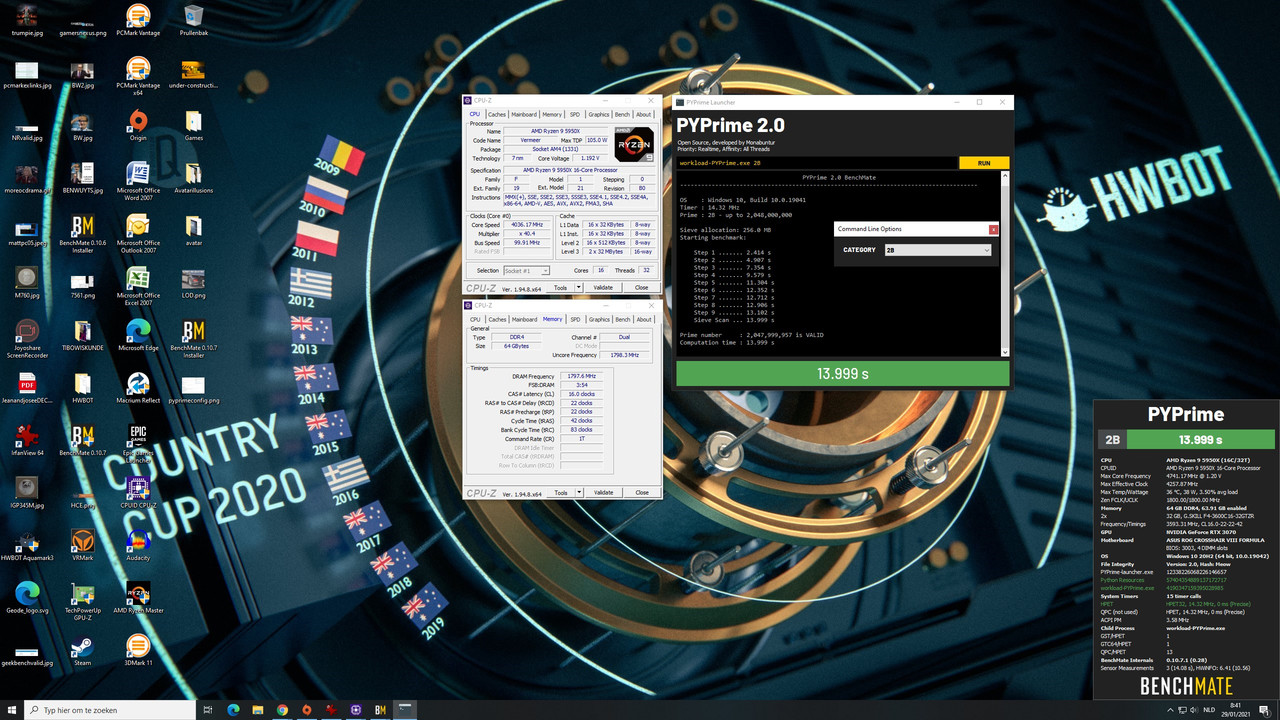Open Microsoft Edge desktop shortcut
The height and width of the screenshot is (720, 1280).
pos(138,333)
